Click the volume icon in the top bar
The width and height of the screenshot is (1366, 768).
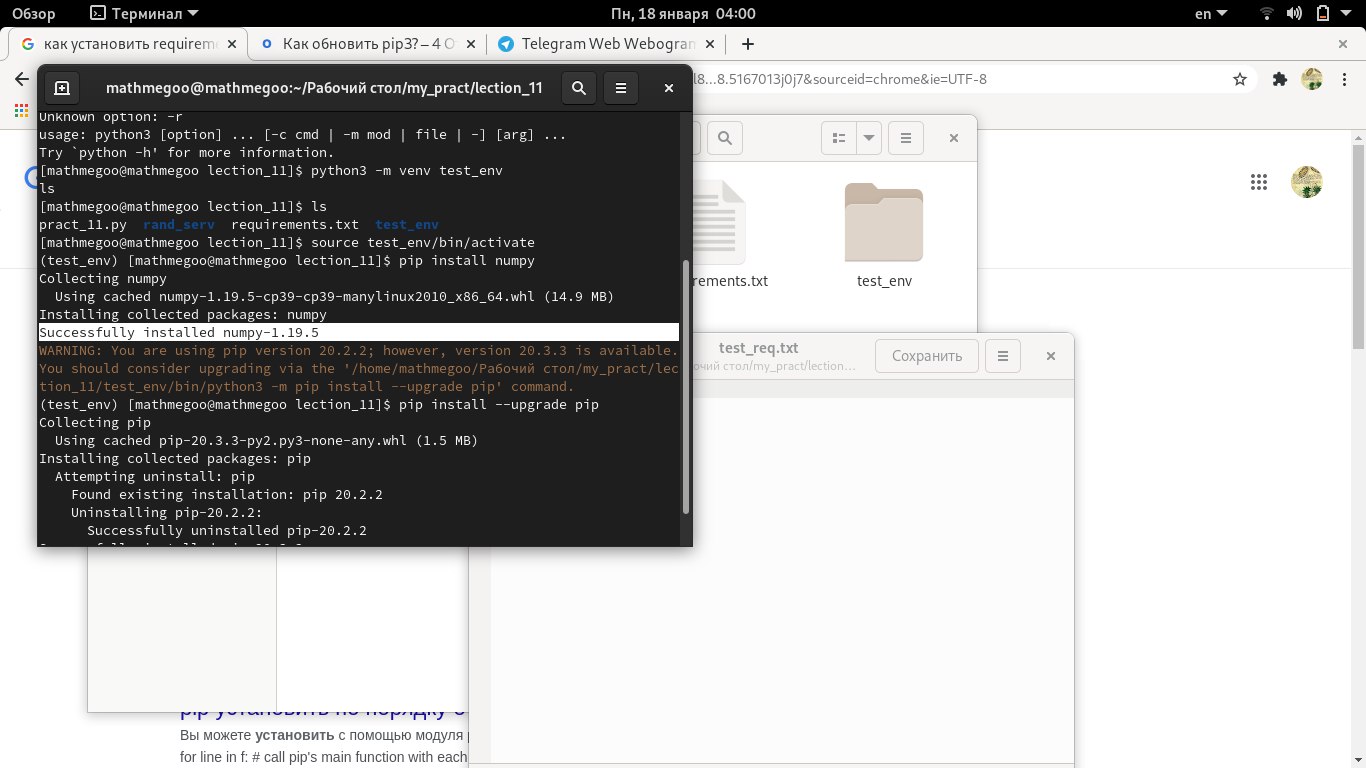click(1295, 13)
